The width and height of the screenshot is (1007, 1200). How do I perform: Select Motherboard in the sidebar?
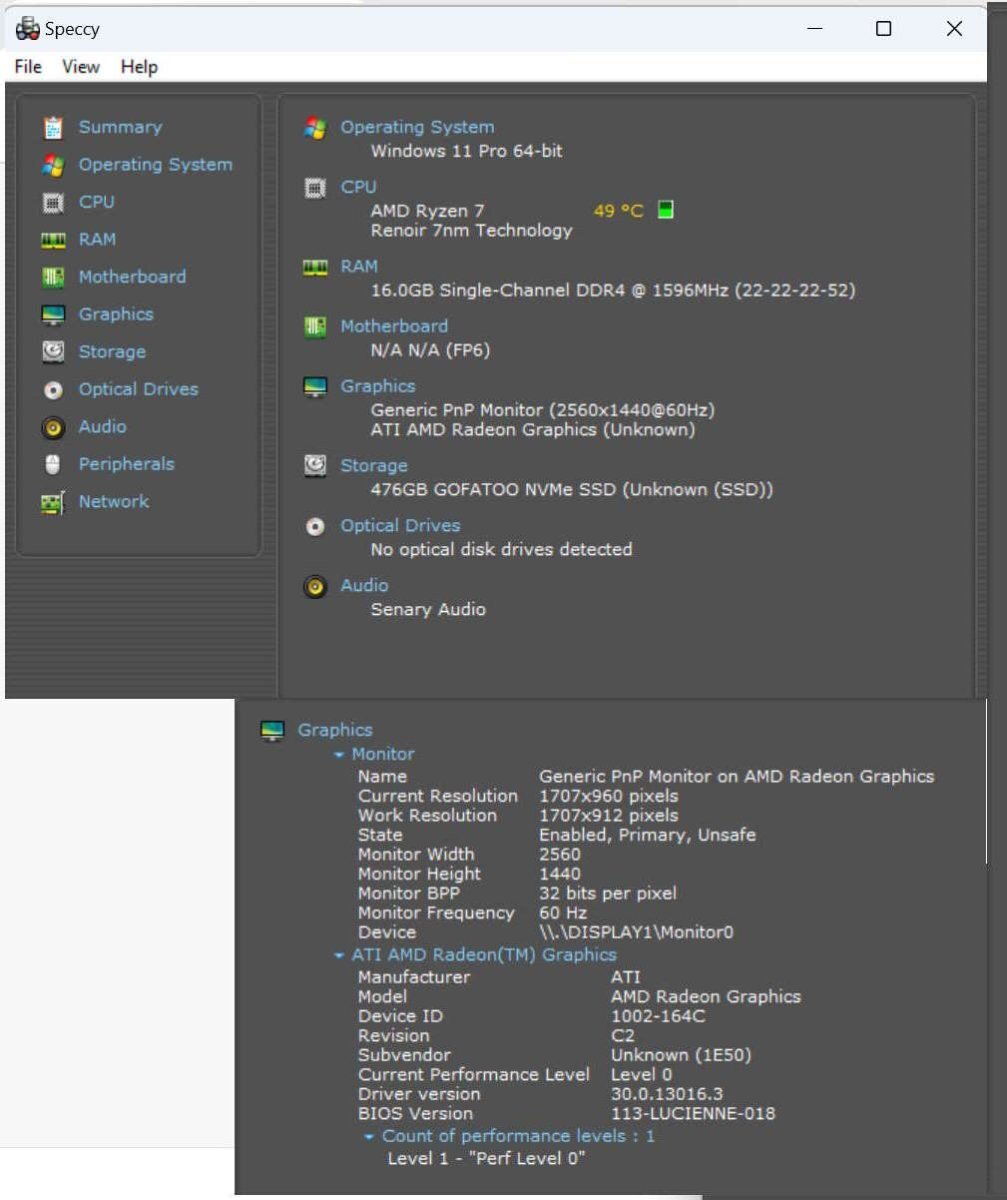[132, 276]
